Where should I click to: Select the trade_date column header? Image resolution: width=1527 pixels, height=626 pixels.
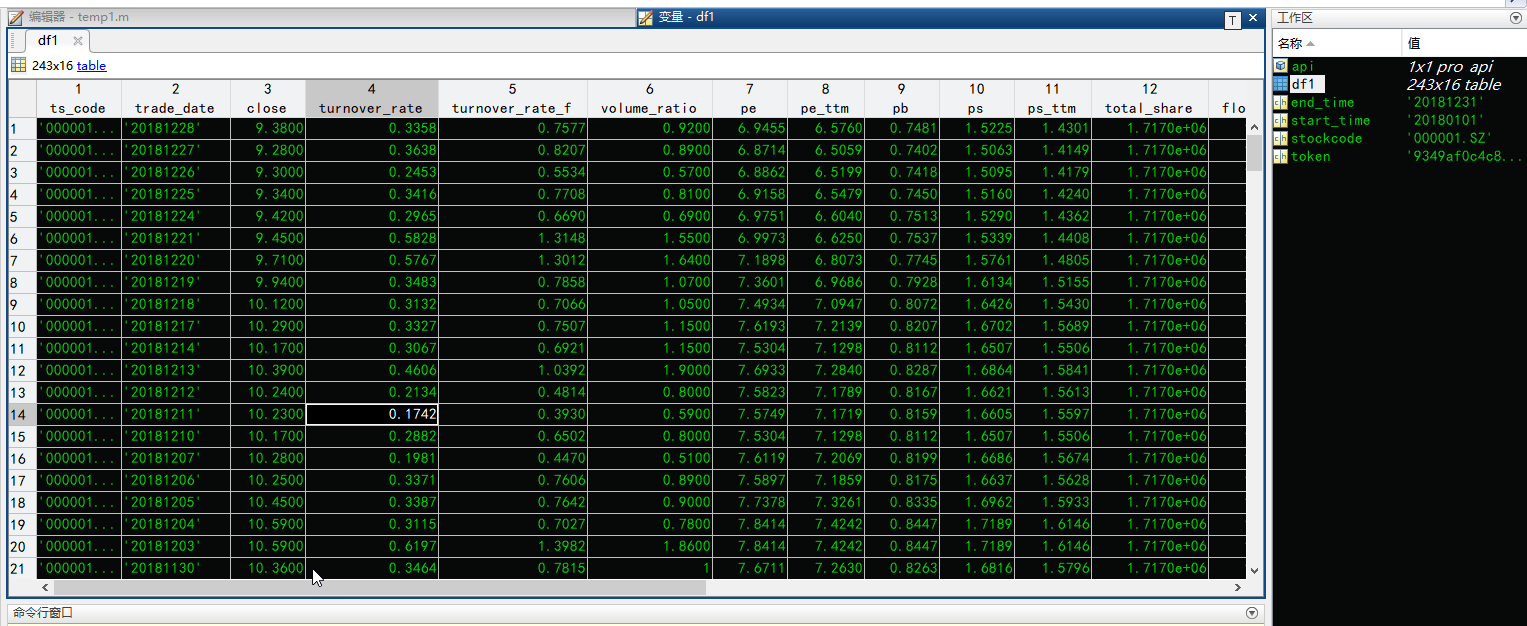click(x=175, y=99)
